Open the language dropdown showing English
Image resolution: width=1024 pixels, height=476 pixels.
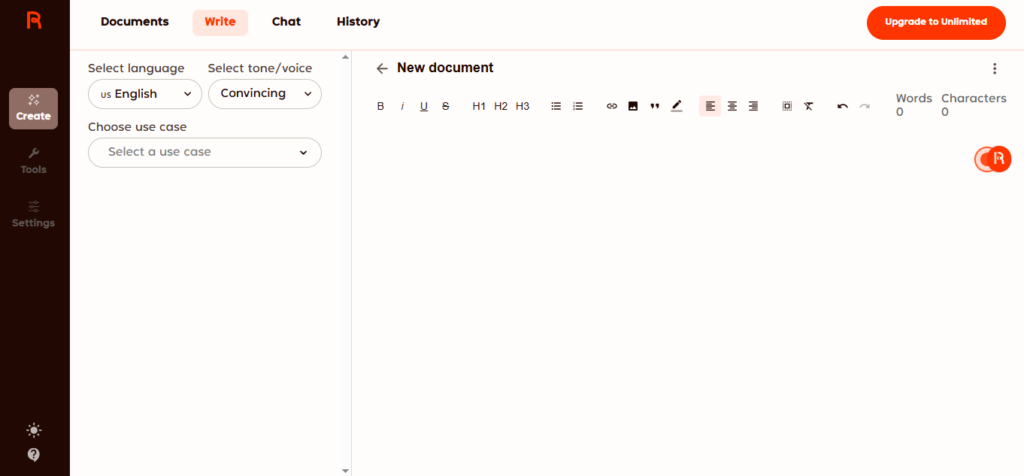pyautogui.click(x=144, y=94)
